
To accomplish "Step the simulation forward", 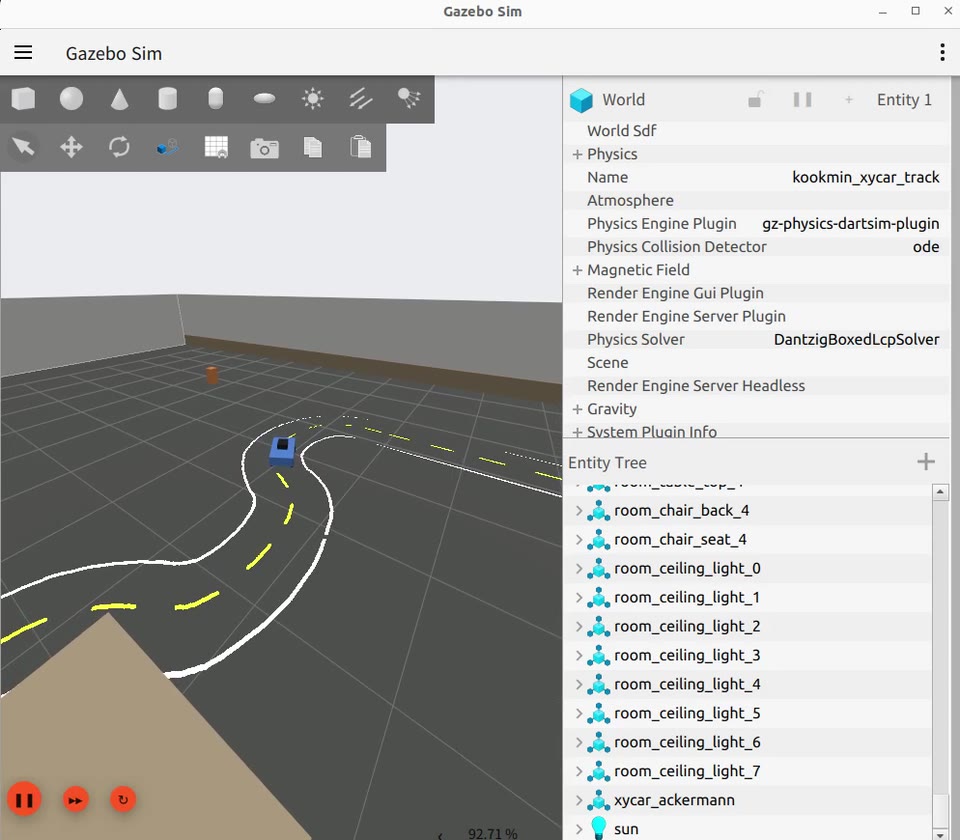I will (x=75, y=800).
